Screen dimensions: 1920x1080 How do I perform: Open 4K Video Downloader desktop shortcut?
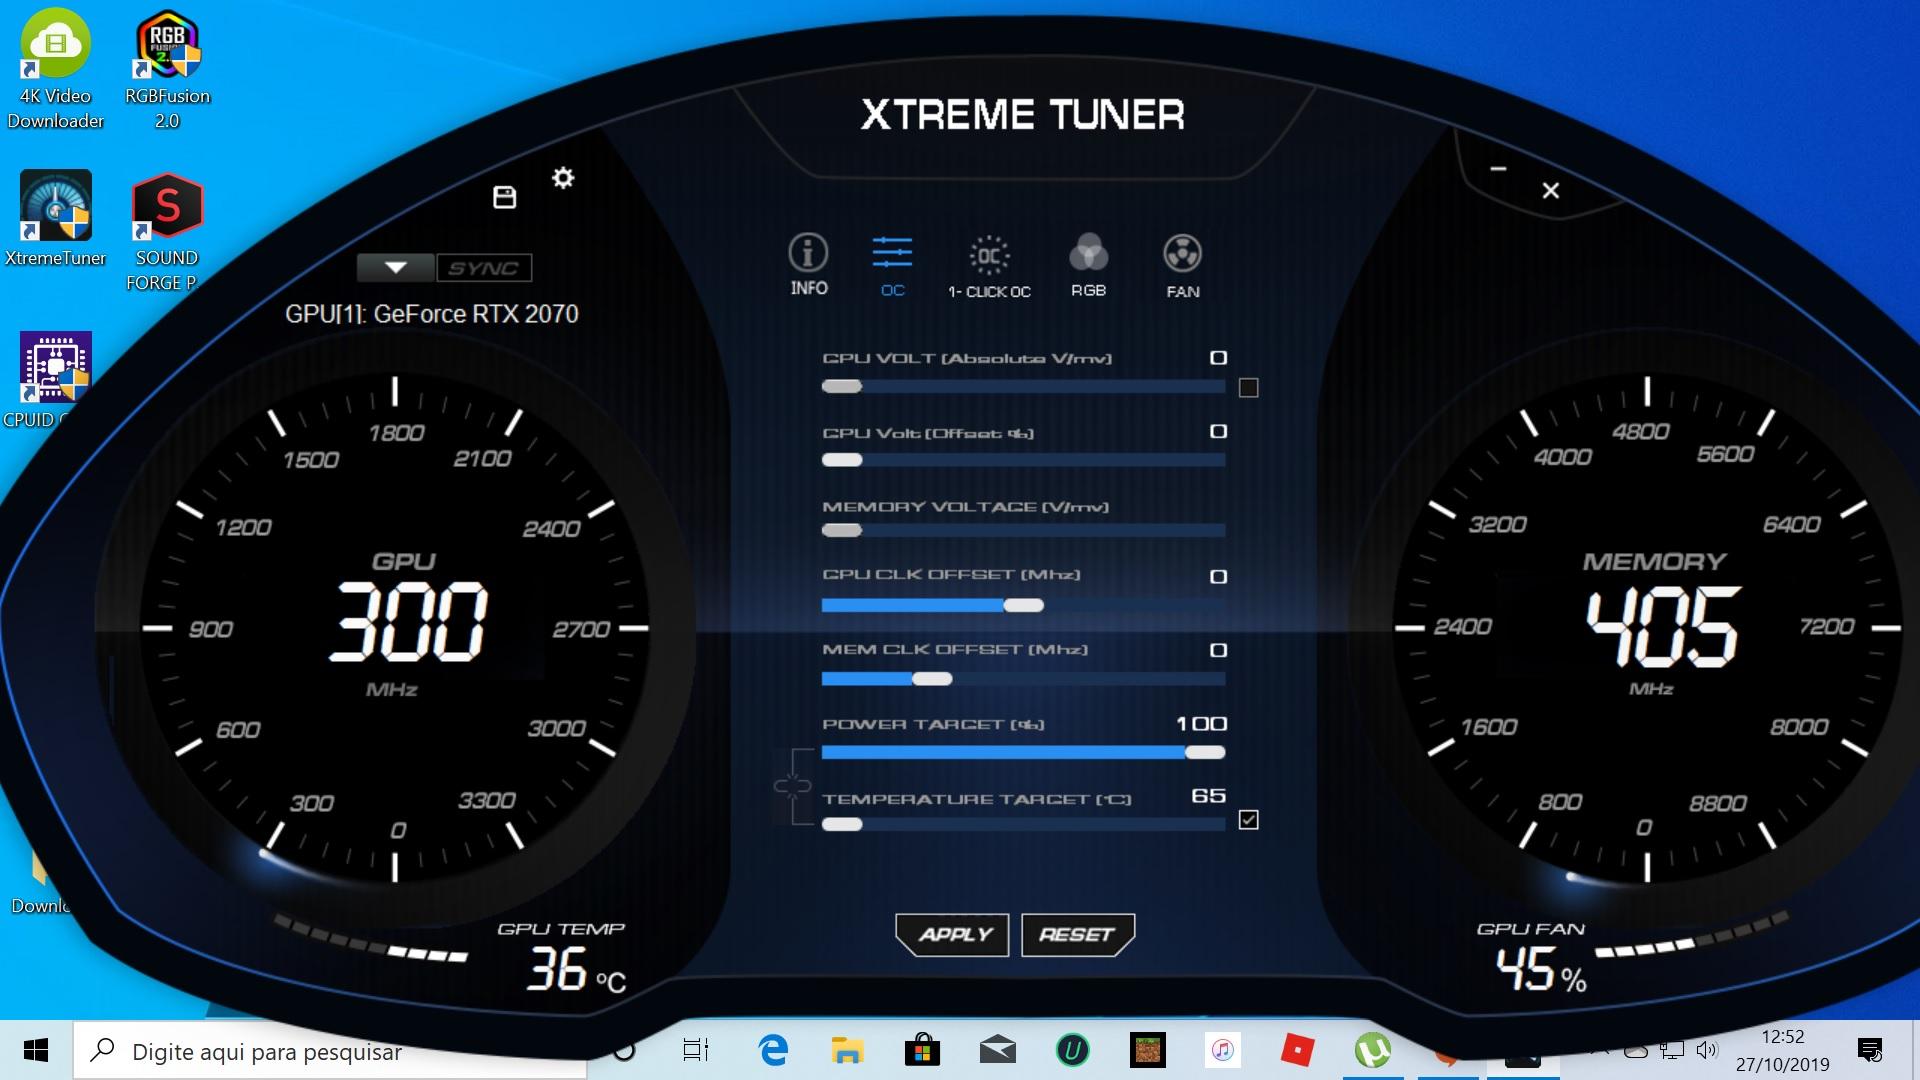click(x=56, y=70)
